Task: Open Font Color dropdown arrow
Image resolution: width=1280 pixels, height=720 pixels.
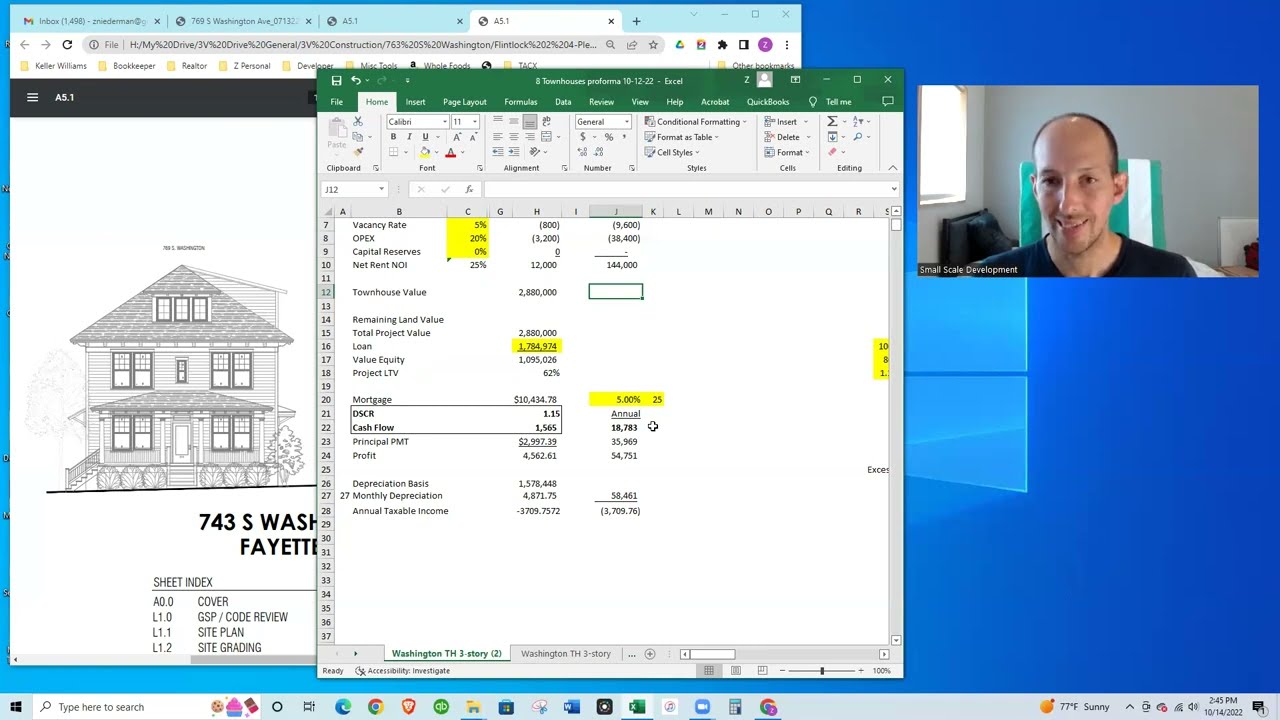Action: pyautogui.click(x=461, y=152)
